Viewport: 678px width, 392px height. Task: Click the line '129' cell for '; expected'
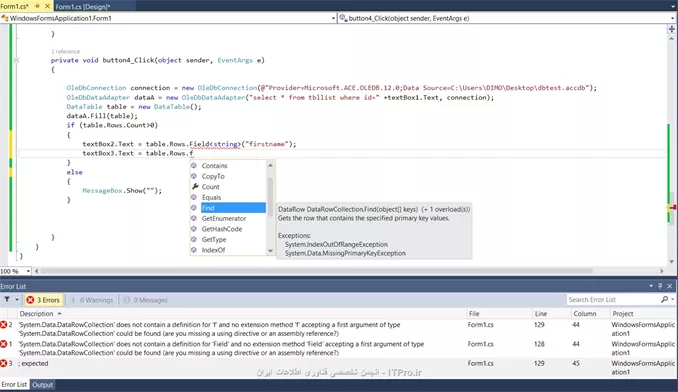click(x=539, y=363)
